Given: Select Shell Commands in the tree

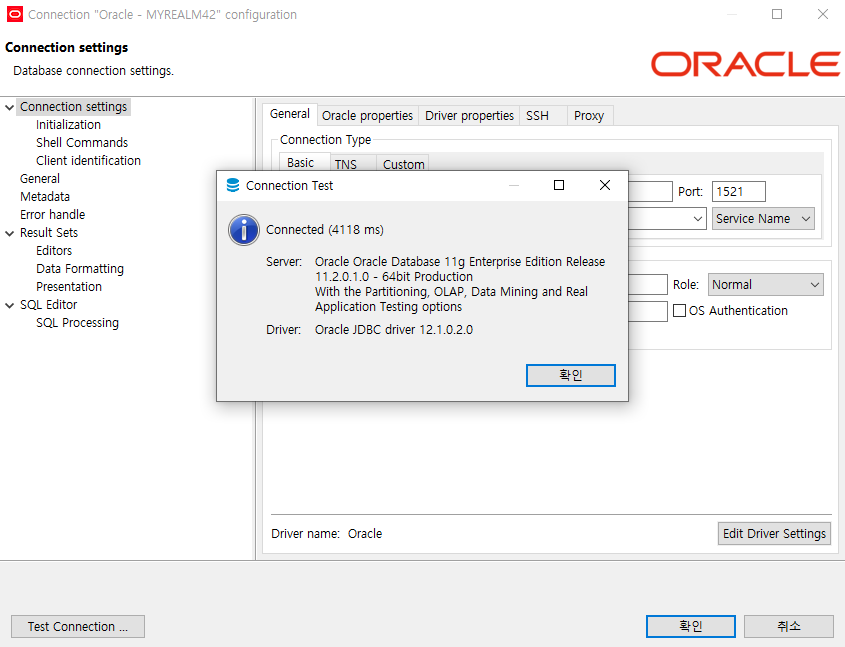Looking at the screenshot, I should [82, 143].
